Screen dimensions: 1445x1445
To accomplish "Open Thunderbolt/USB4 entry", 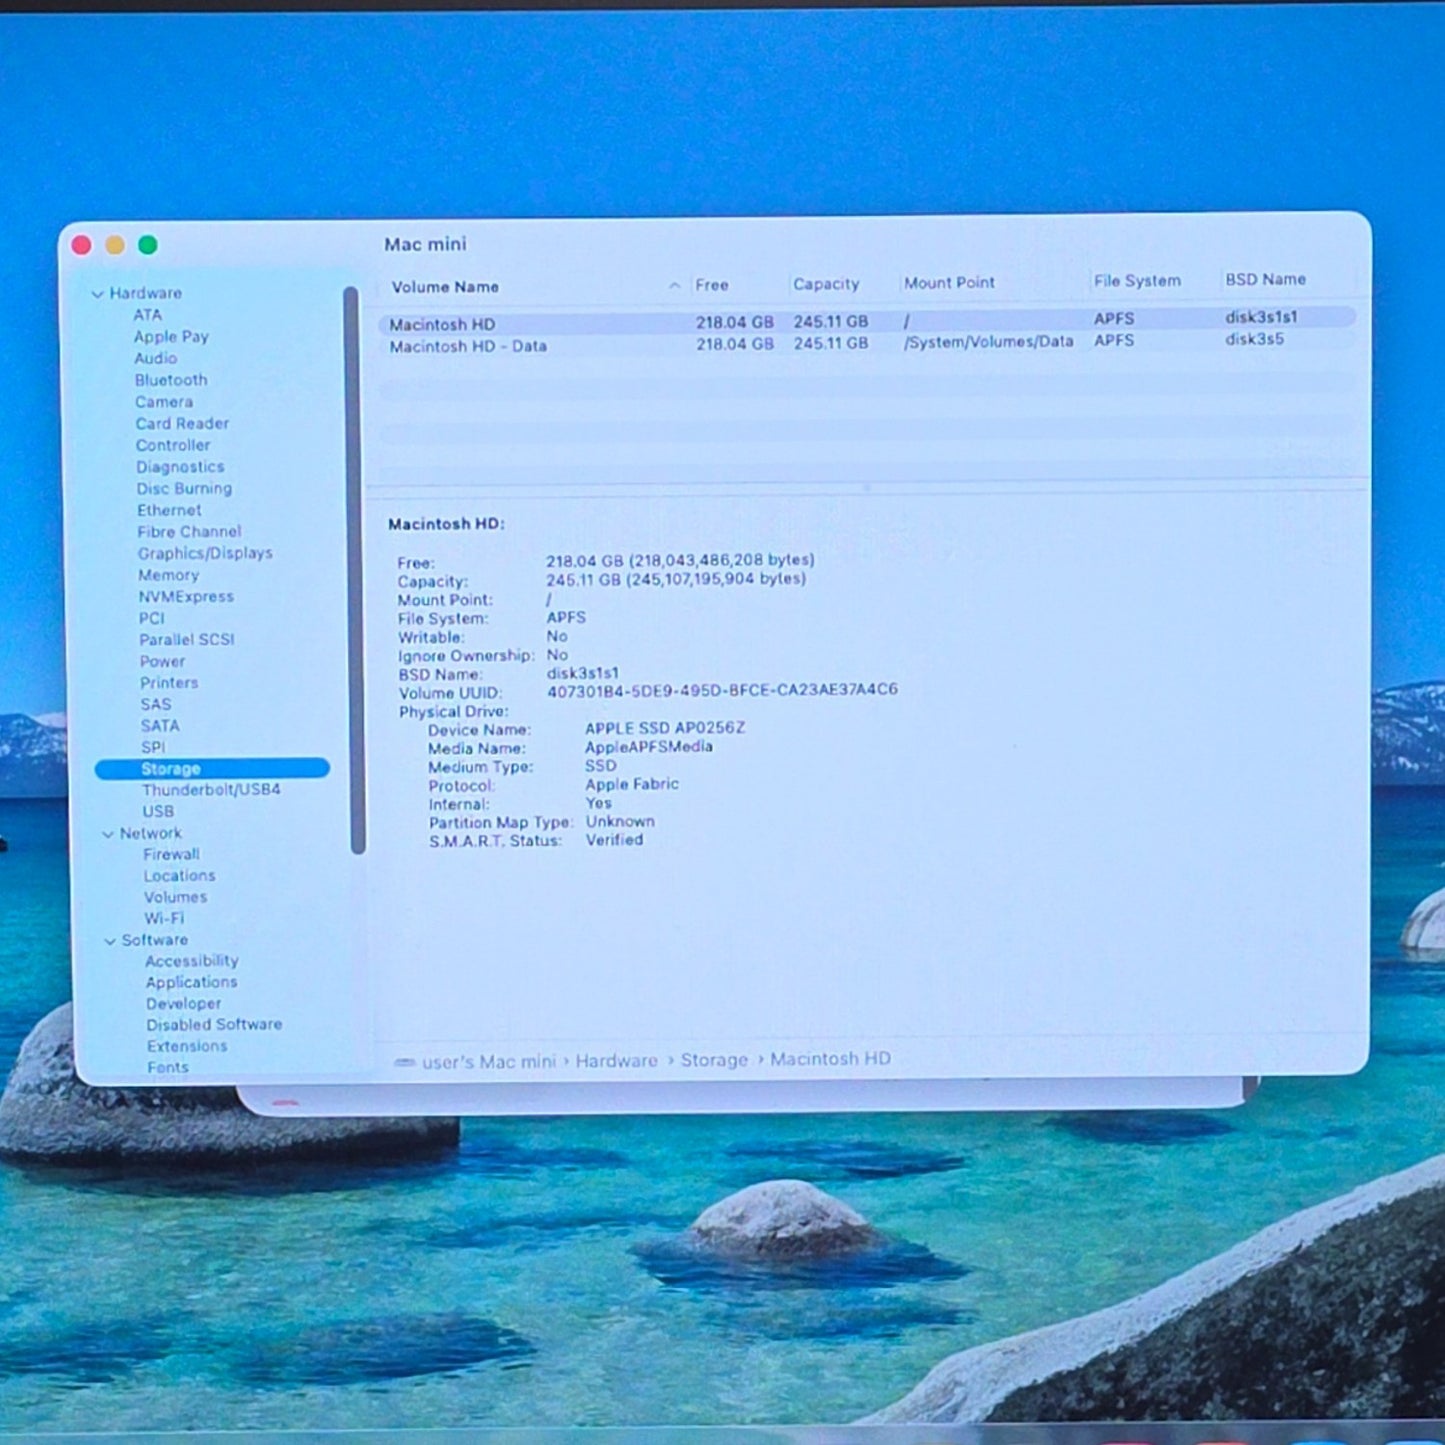I will [211, 790].
